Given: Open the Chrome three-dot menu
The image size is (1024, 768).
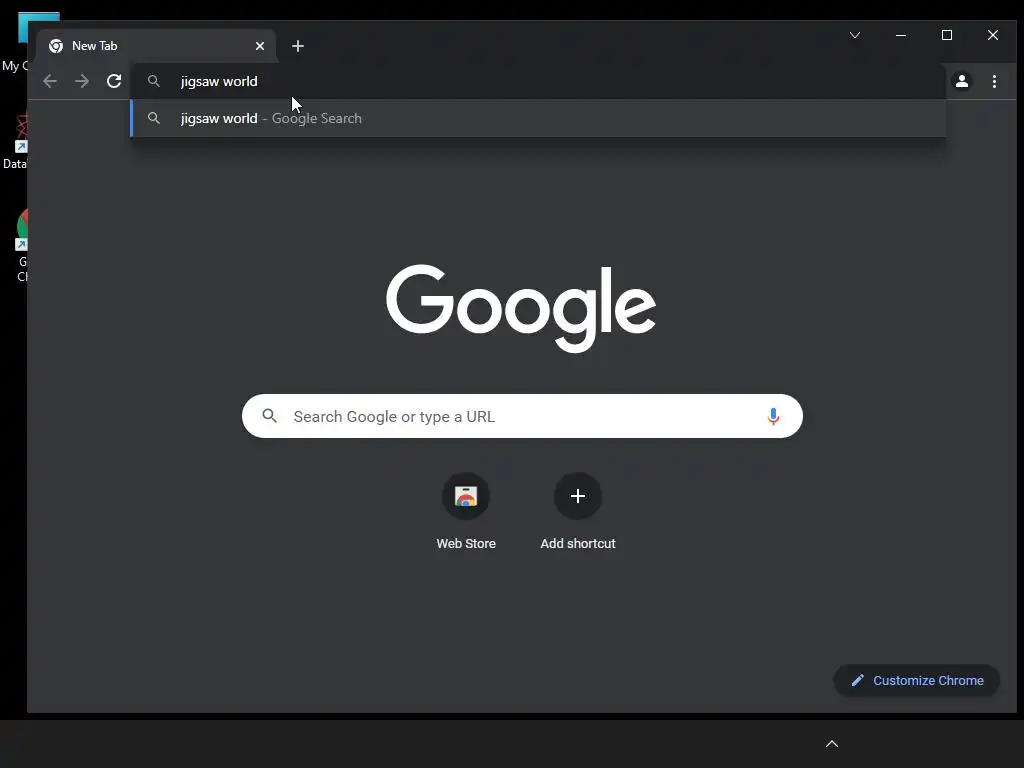Looking at the screenshot, I should click(x=994, y=81).
